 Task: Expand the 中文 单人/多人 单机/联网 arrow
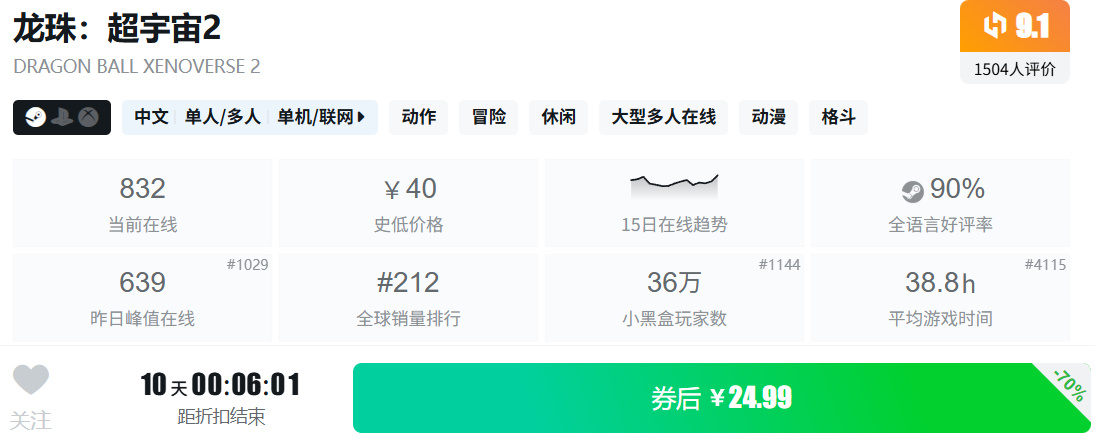[x=360, y=117]
